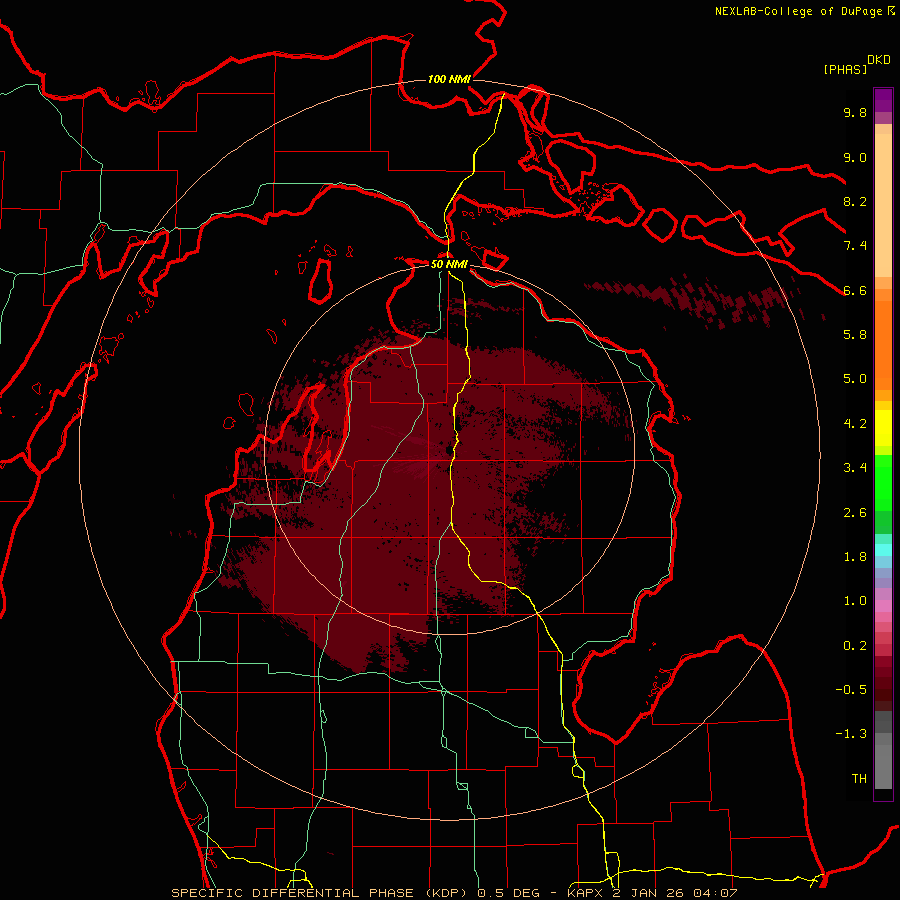Screen dimensions: 900x900
Task: Click the NEXLAB-College of DuPage credit text
Action: click(798, 11)
